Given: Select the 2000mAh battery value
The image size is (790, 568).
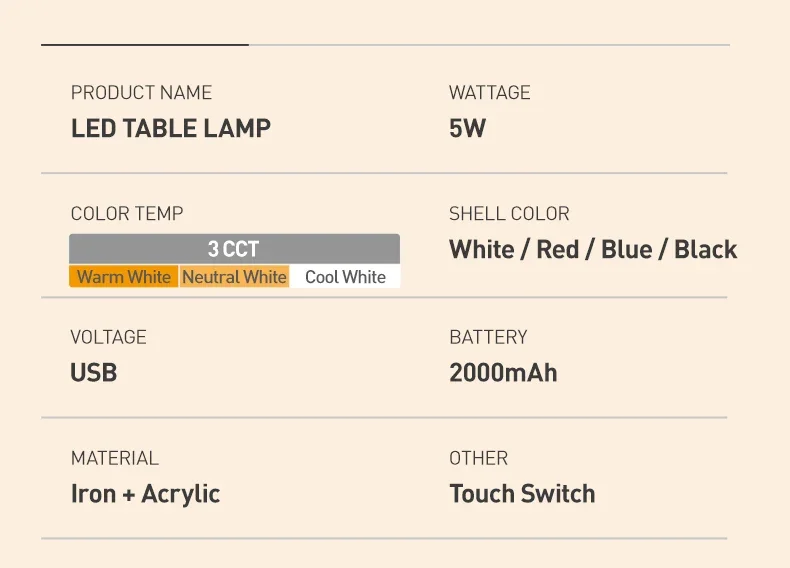Looking at the screenshot, I should click(x=503, y=373).
